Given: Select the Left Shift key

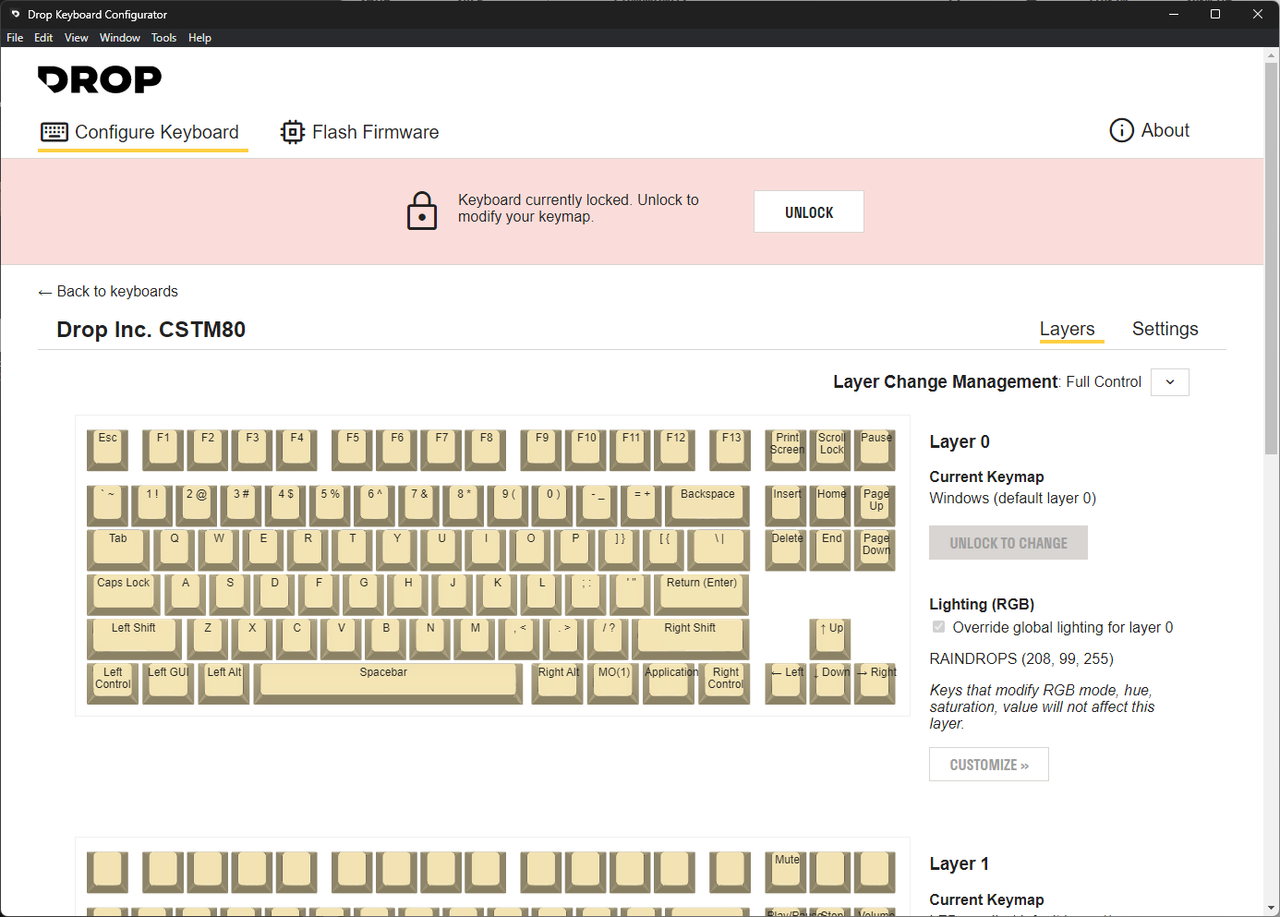Looking at the screenshot, I should tap(135, 639).
